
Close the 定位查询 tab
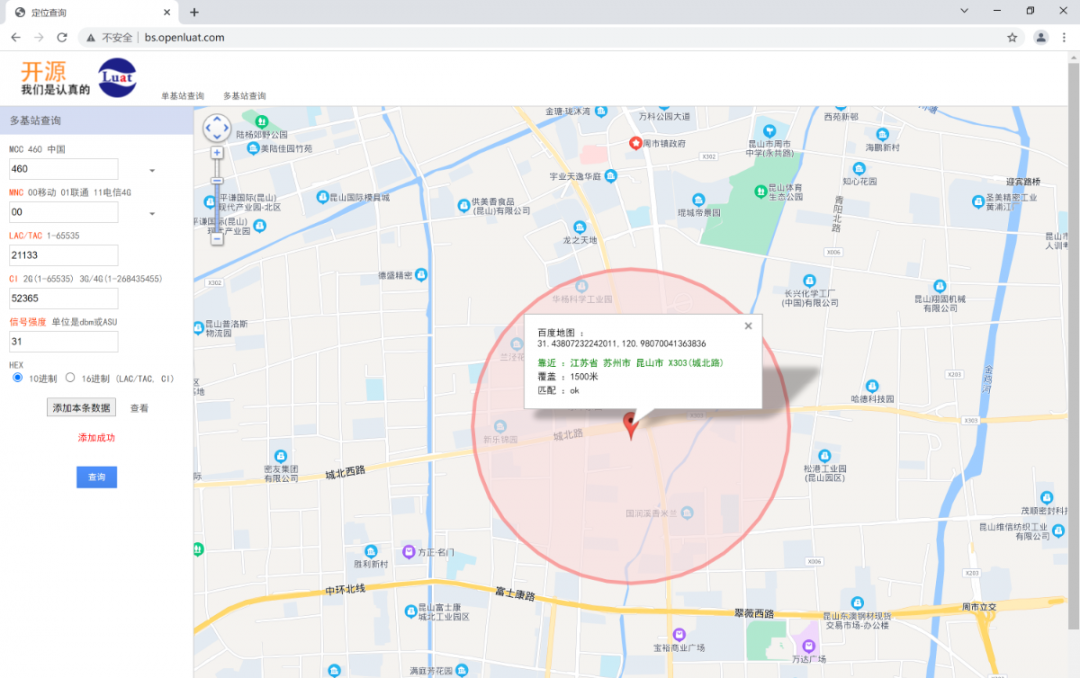tap(167, 12)
